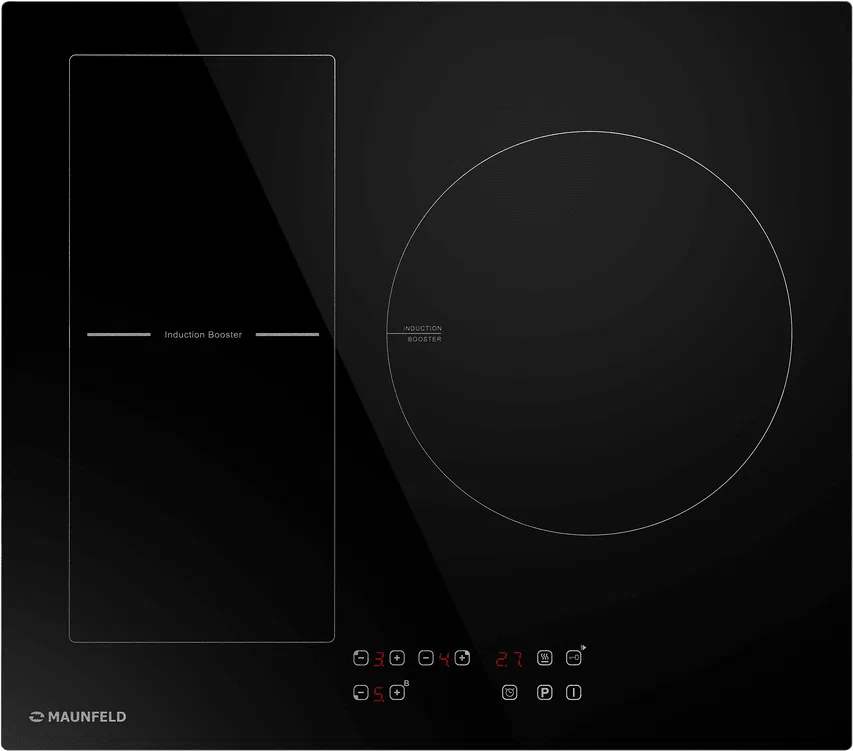Tap the key lock control icon
Viewport: 853px width, 751px height.
pyautogui.click(x=573, y=658)
